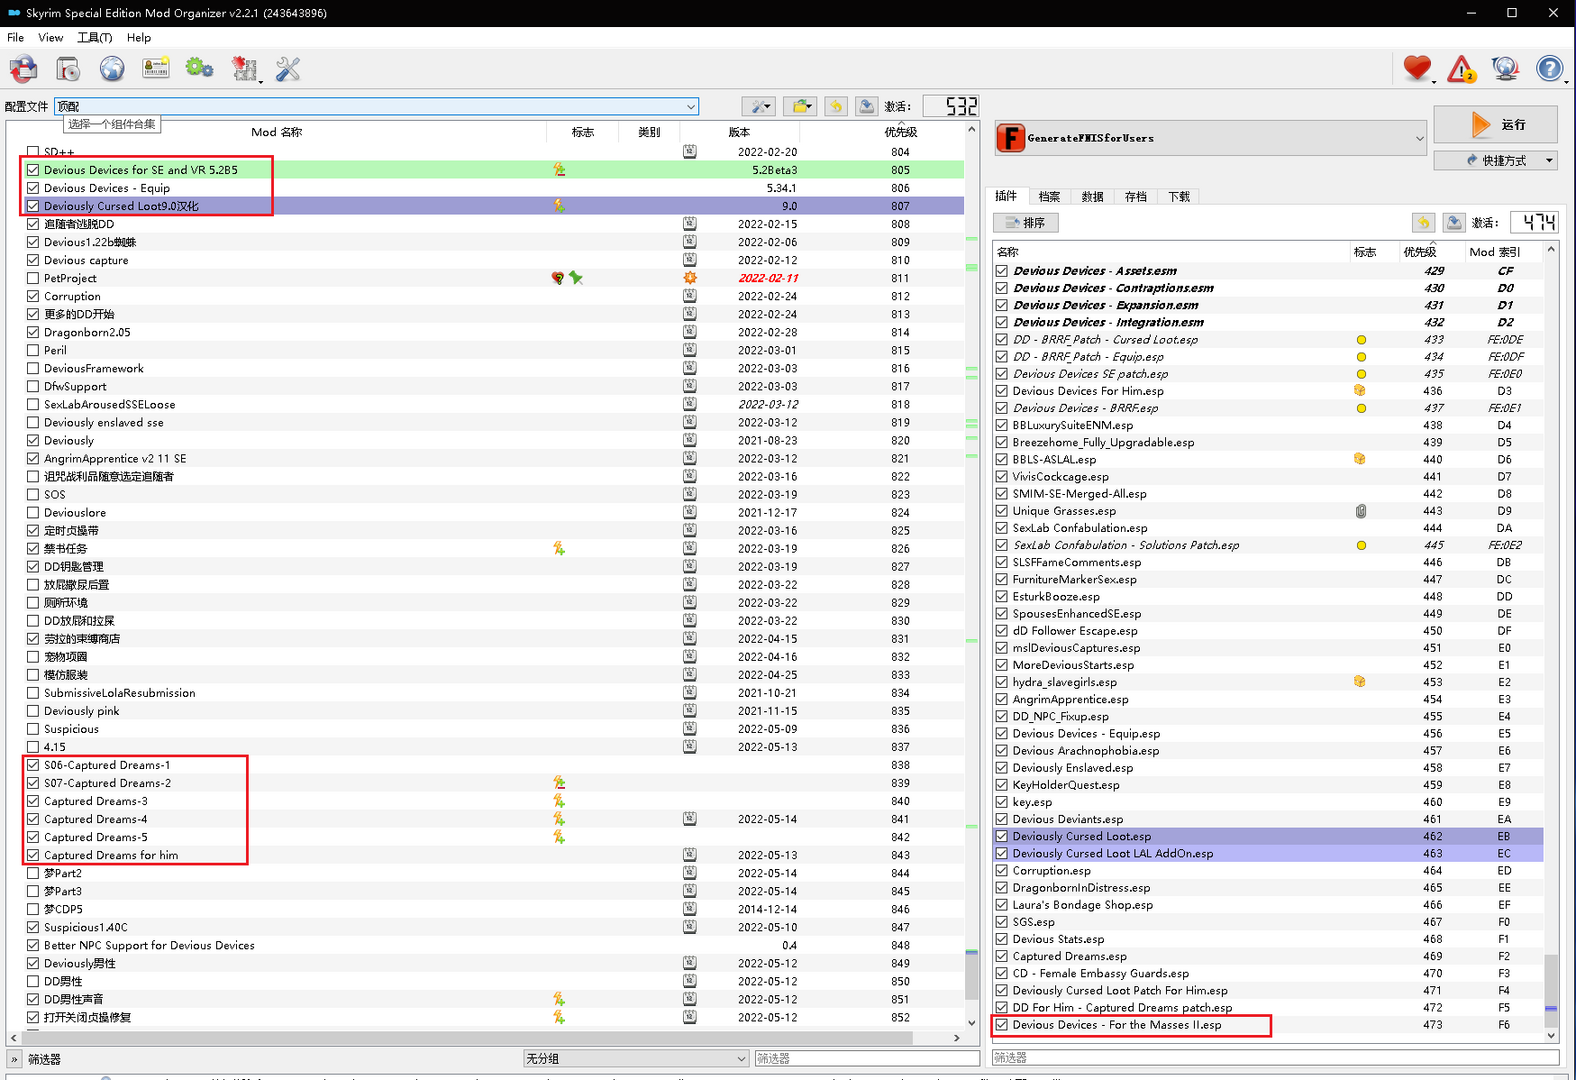
Task: Expand the filter panel arrow at bottom-left
Action: pos(14,1059)
